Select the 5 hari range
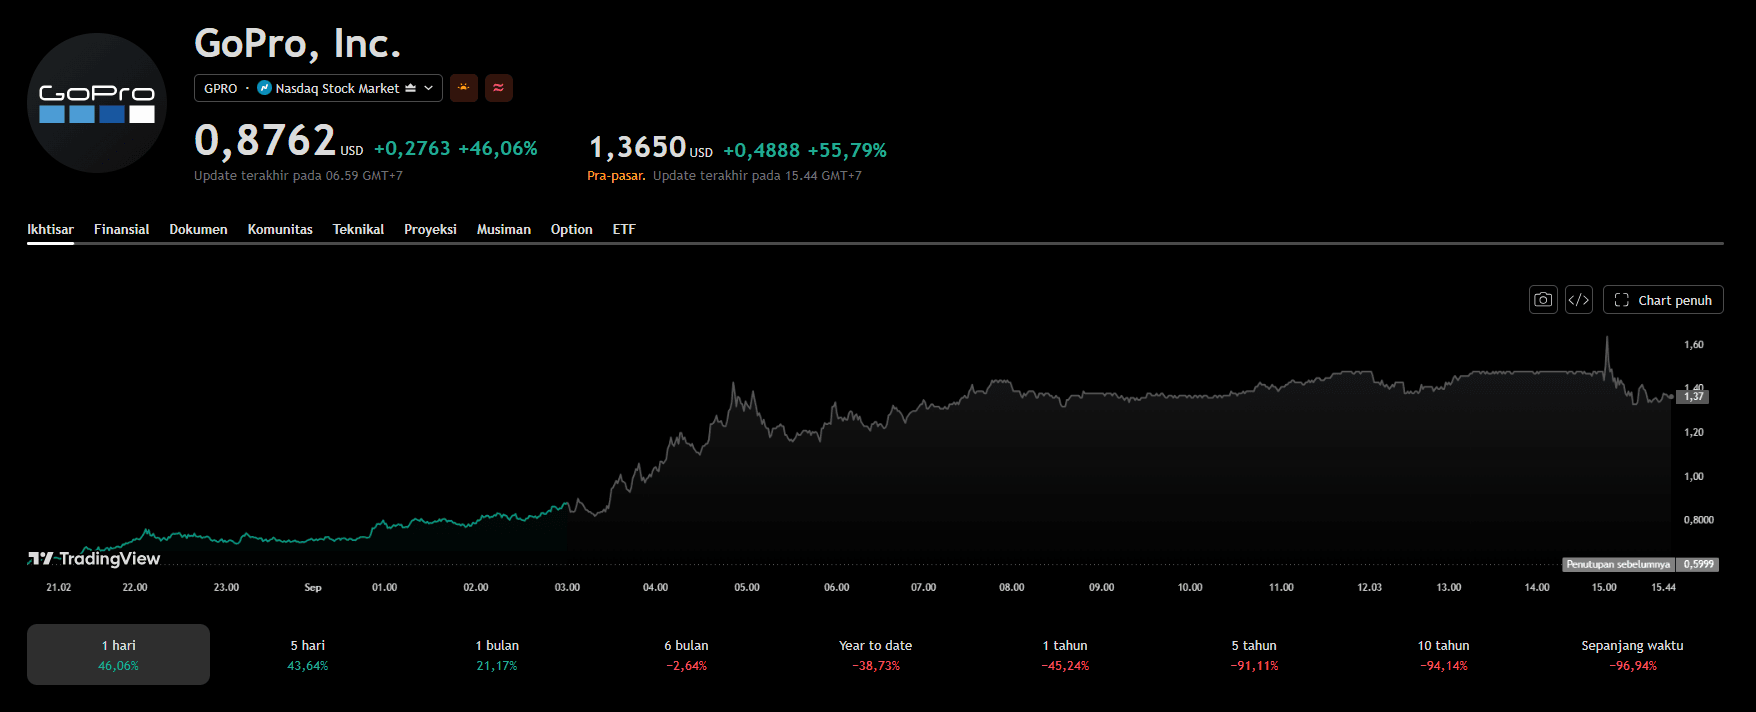Viewport: 1756px width, 712px height. 308,654
